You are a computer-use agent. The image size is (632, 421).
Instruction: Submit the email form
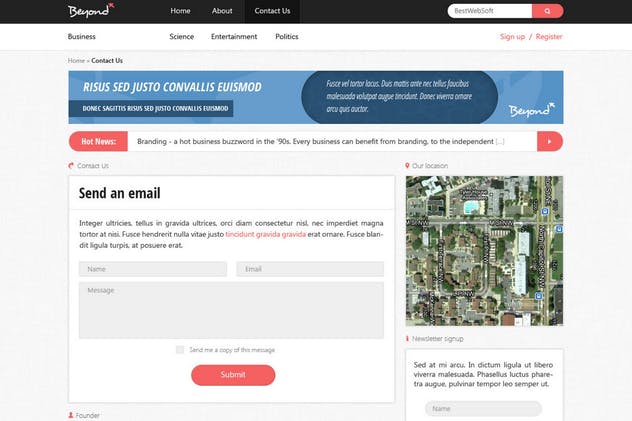pyautogui.click(x=233, y=375)
